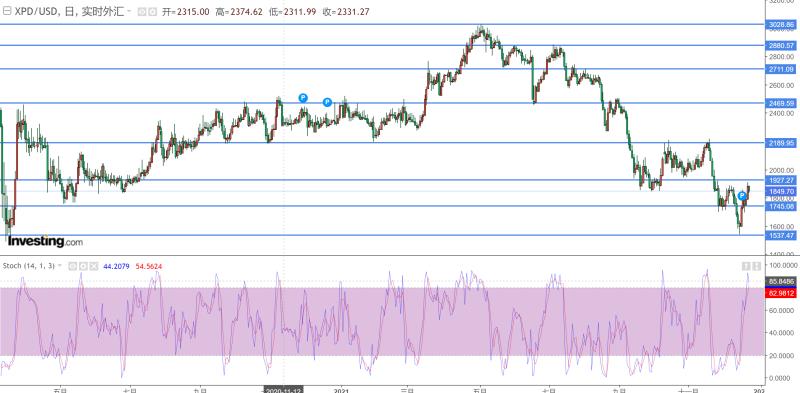Viewport: 800px width, 393px height.
Task: Select the 1745.08 horizontal line label
Action: point(781,206)
